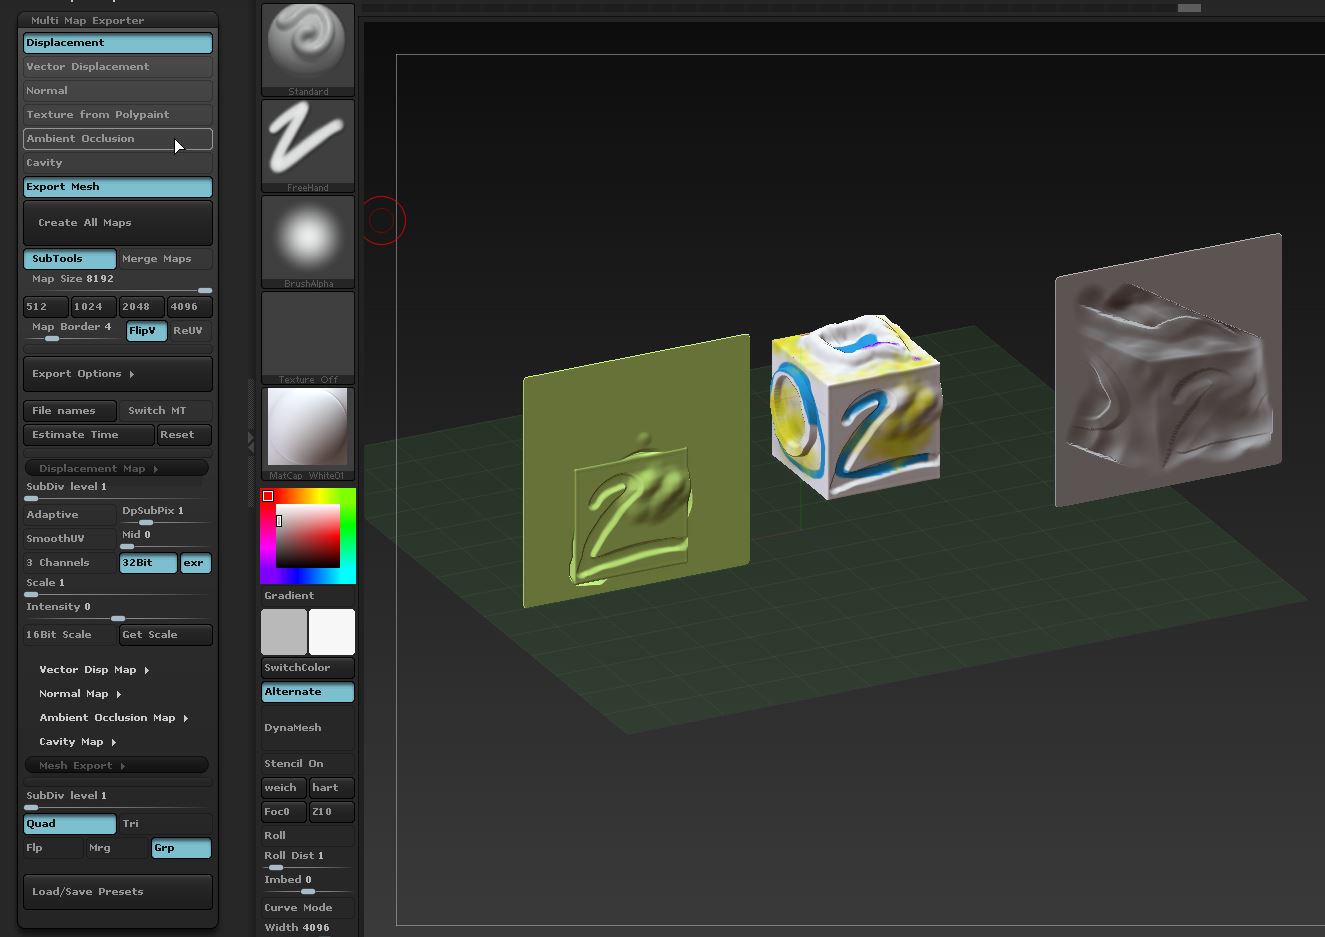Set map size to 512
Screen dimensions: 1325x937
[x=46, y=307]
